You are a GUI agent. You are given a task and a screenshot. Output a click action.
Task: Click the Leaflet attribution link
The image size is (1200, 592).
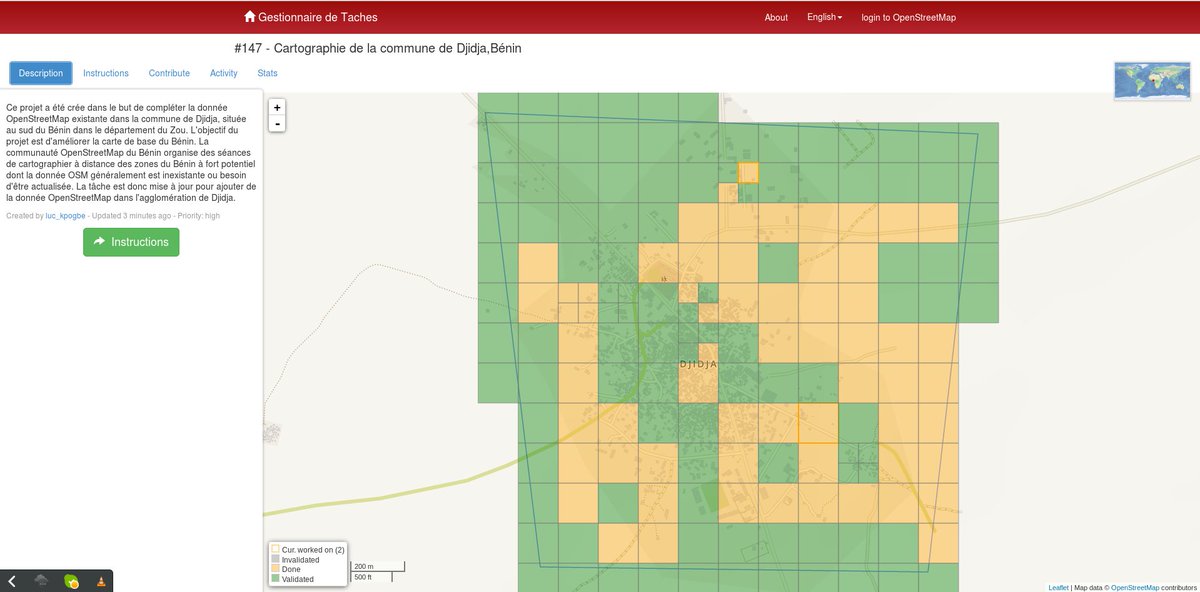[1058, 587]
